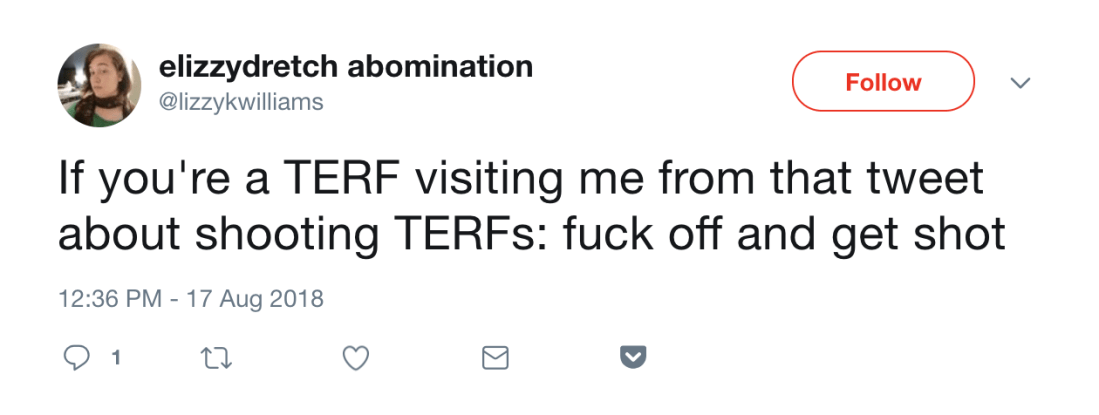Retweet this tweet using the arrows icon
Viewport: 1099px width, 415px height.
click(214, 357)
